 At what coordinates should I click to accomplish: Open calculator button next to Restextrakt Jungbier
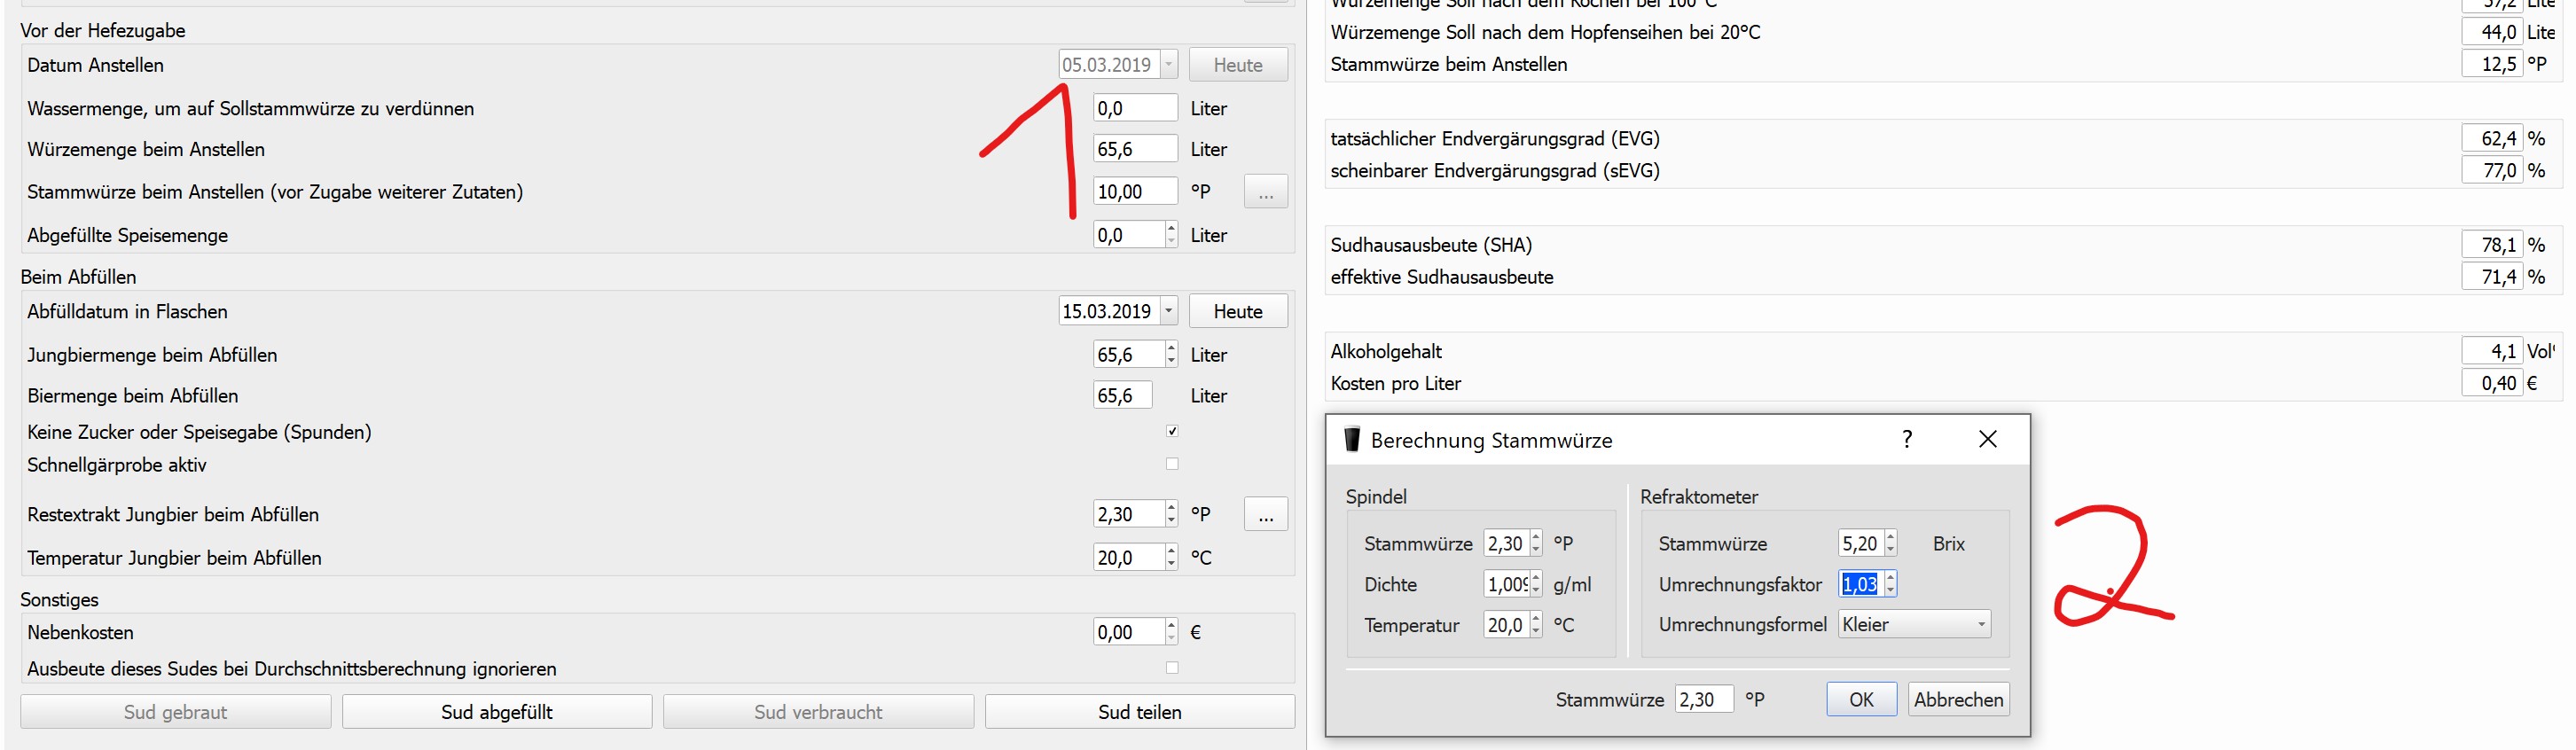1265,515
